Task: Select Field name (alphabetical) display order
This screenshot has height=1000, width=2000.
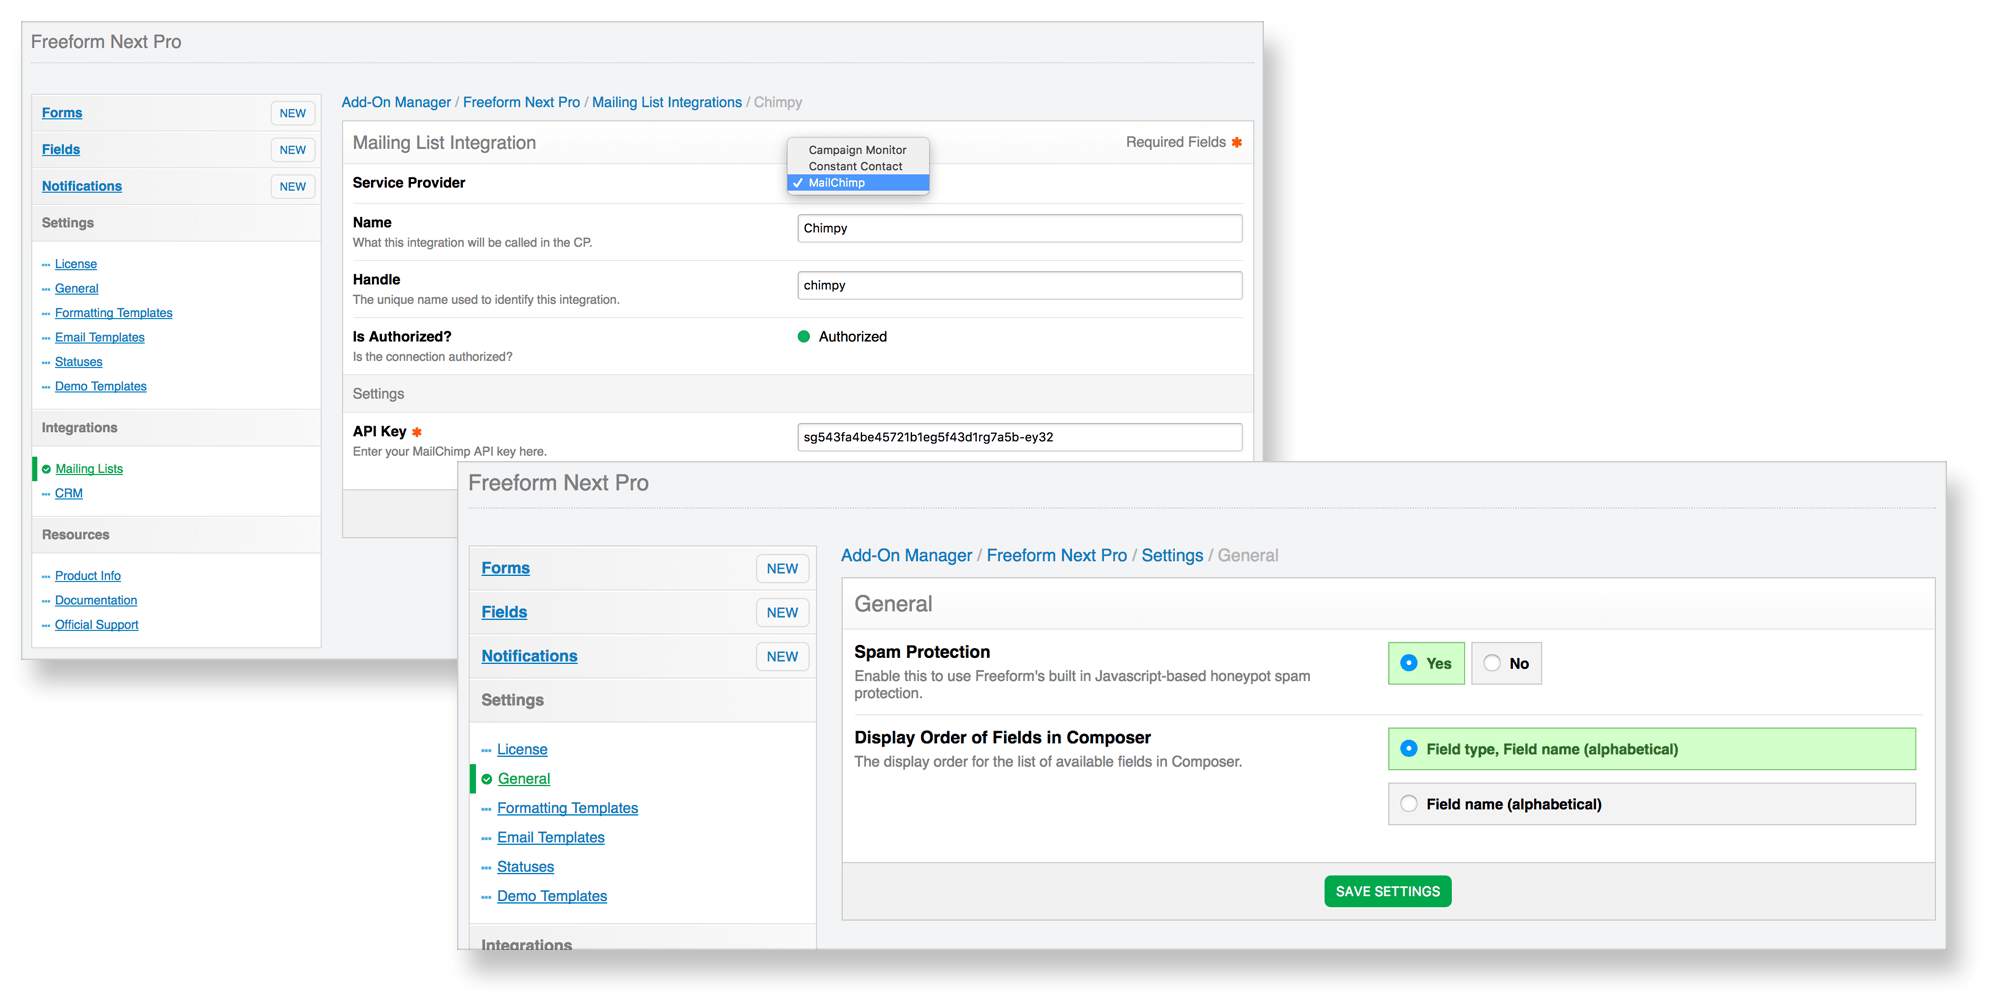Action: 1651,804
